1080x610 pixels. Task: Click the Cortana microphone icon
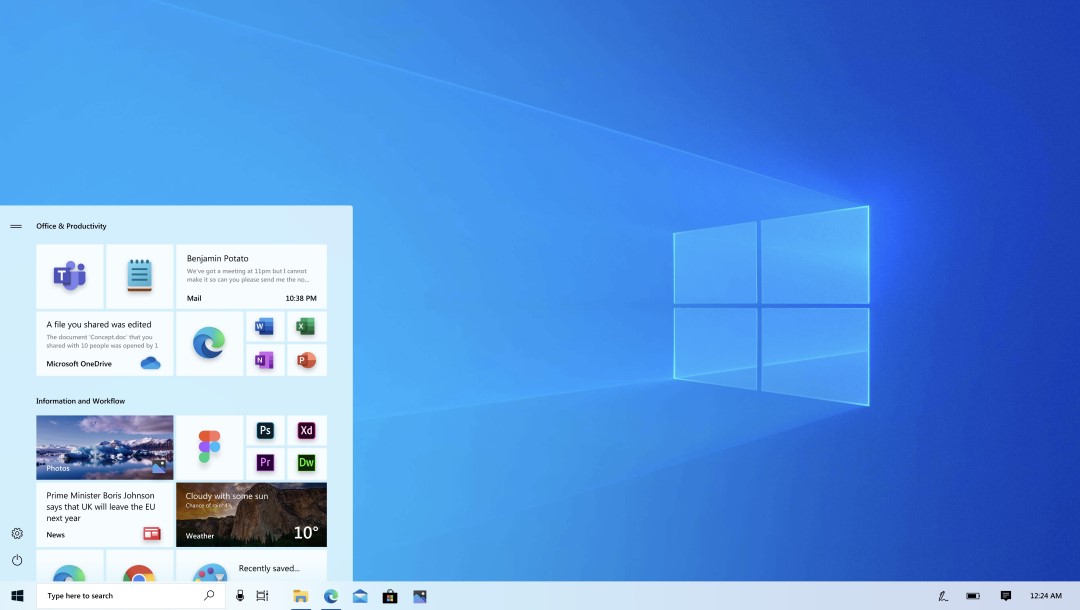[240, 596]
